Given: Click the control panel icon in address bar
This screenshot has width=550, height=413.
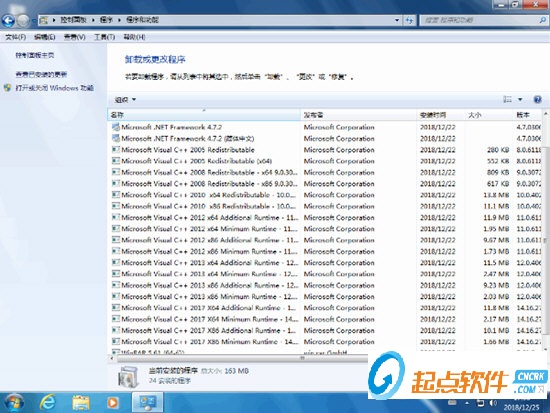Looking at the screenshot, I should coord(43,20).
